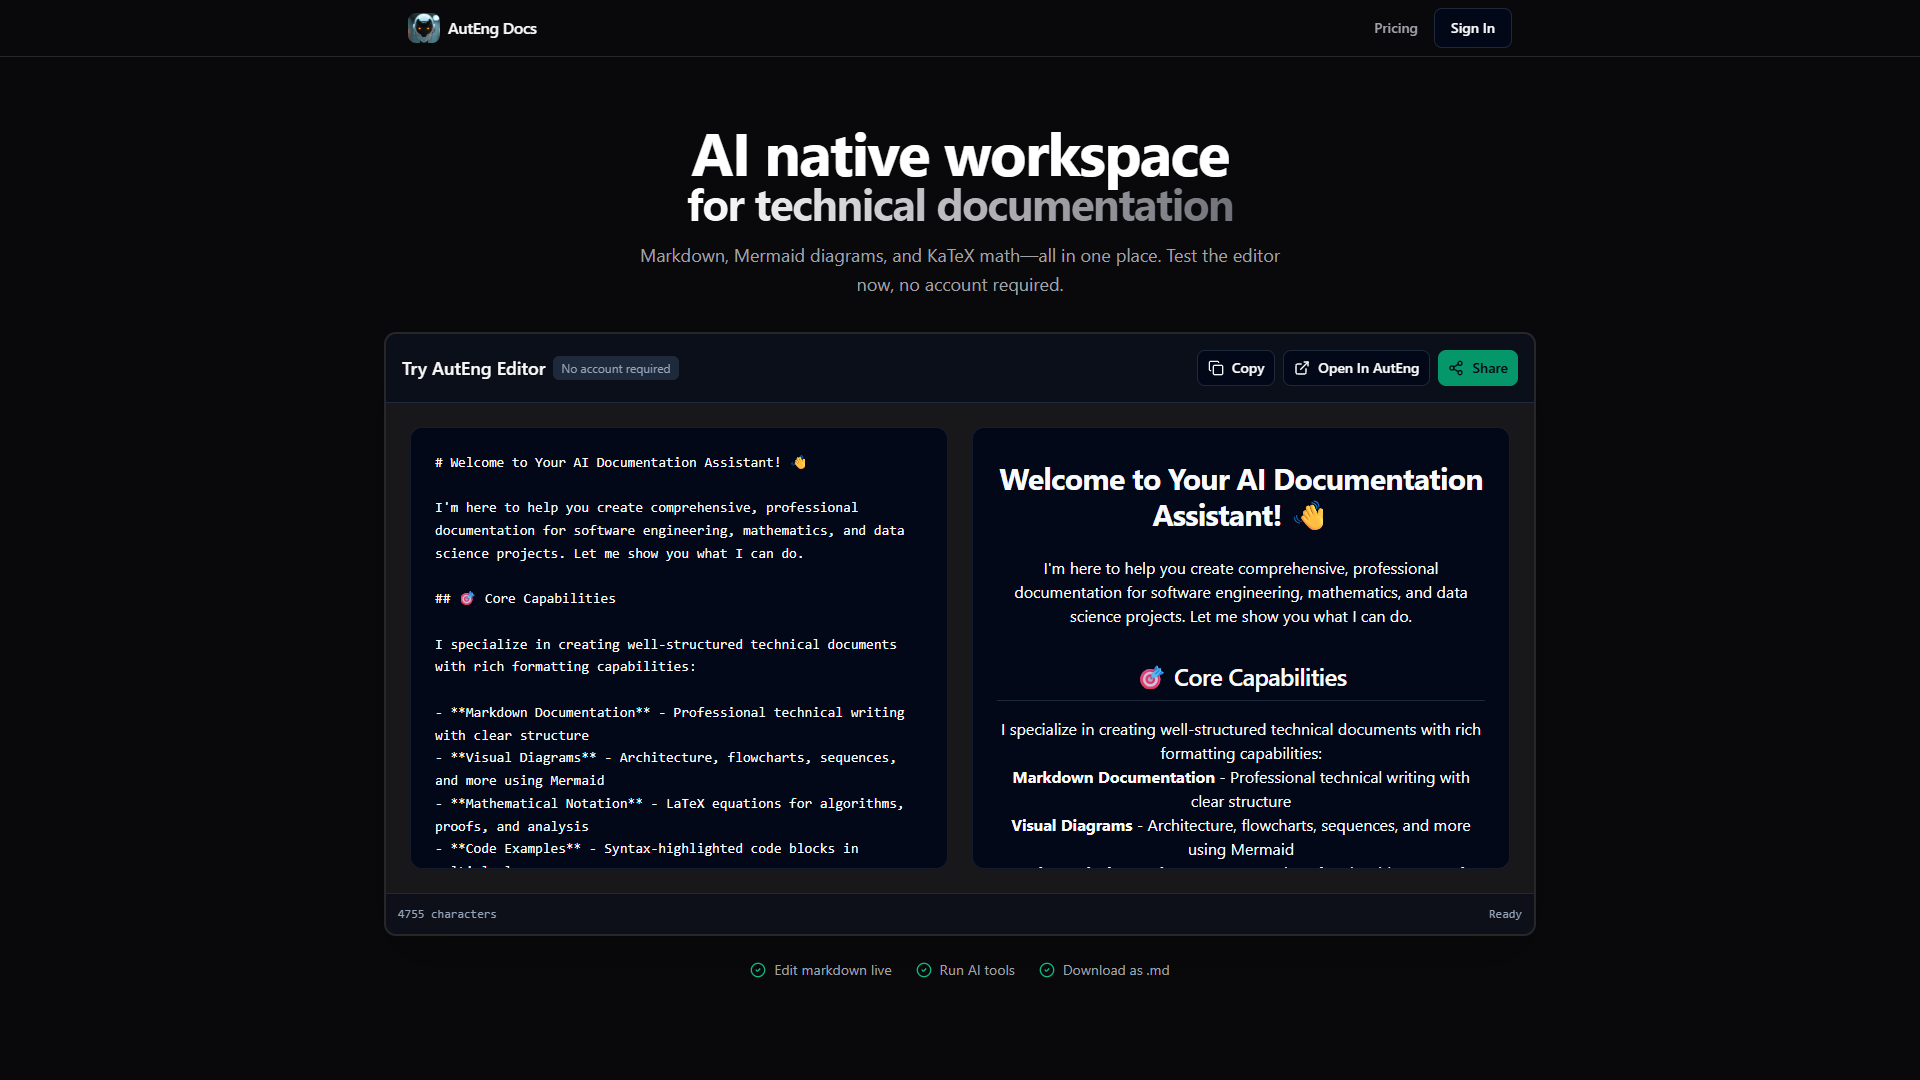Click the rendered preview pane heading

[1240, 497]
